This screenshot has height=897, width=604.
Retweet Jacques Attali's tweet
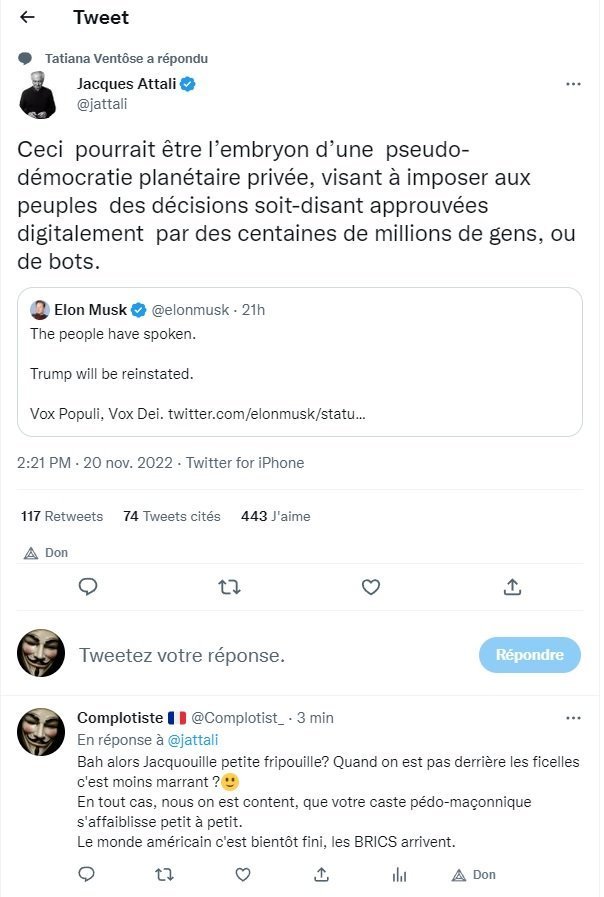(x=229, y=587)
